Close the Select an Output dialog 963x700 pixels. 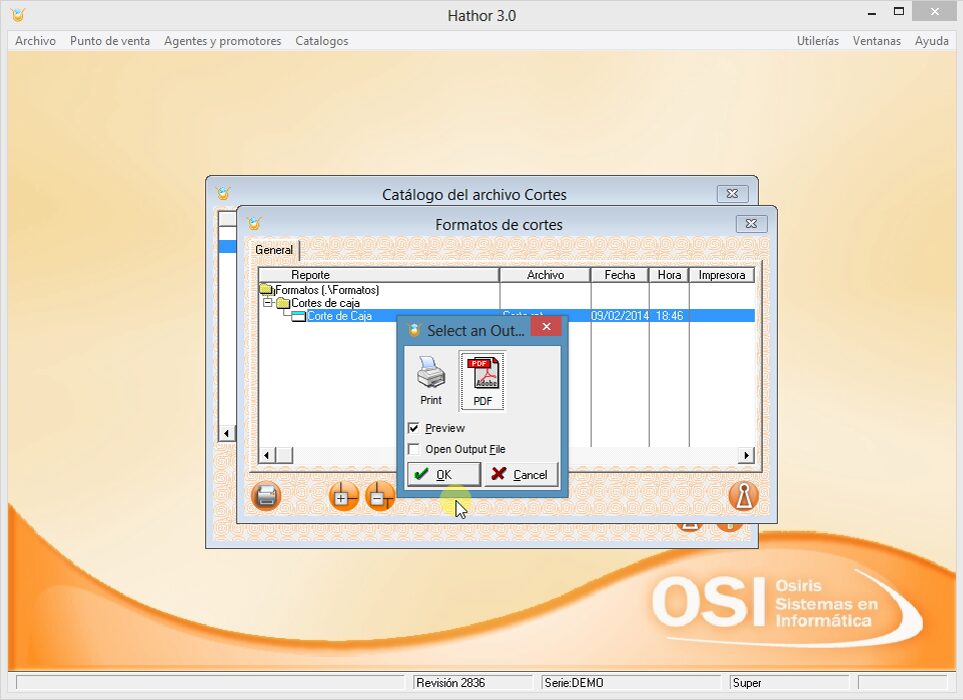(x=546, y=327)
